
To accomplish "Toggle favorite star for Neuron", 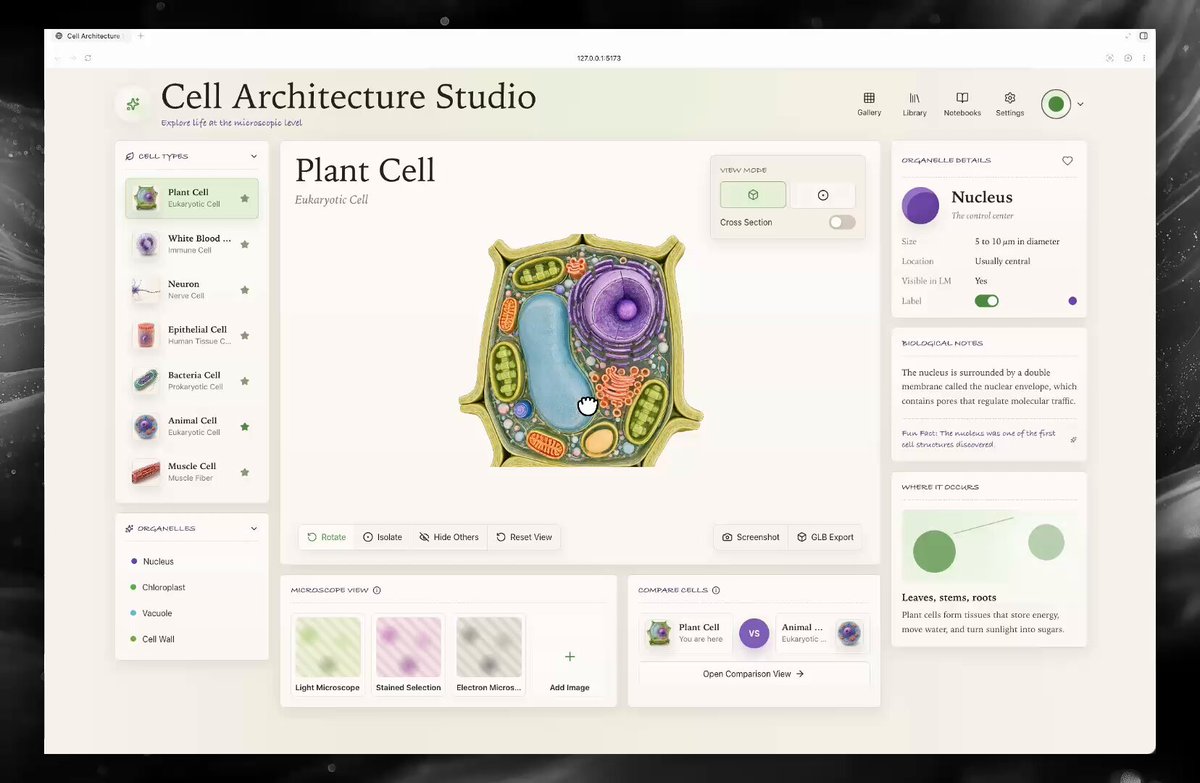I will [x=245, y=290].
